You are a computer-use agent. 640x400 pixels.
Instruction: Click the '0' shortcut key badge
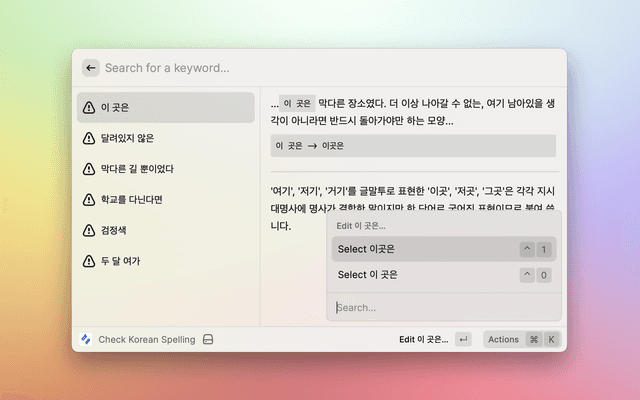[543, 275]
